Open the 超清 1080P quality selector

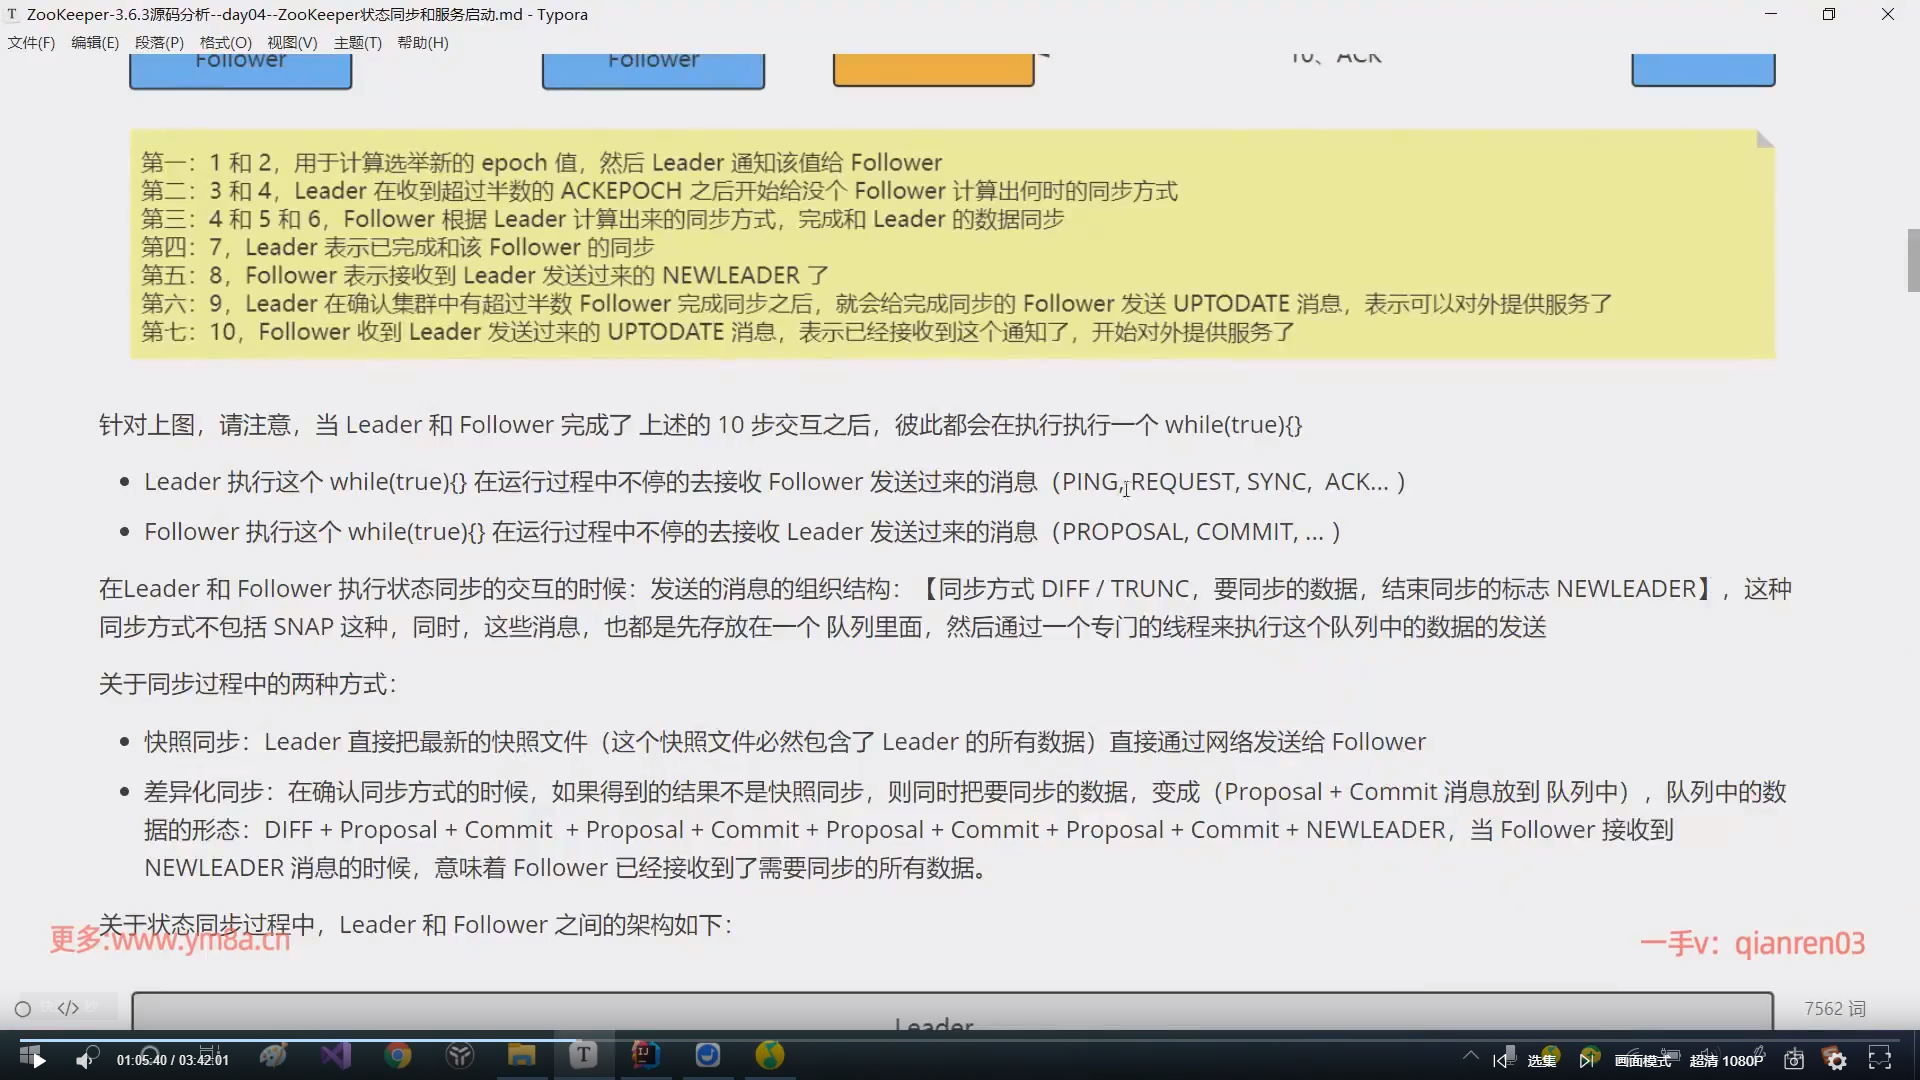tap(1727, 1060)
